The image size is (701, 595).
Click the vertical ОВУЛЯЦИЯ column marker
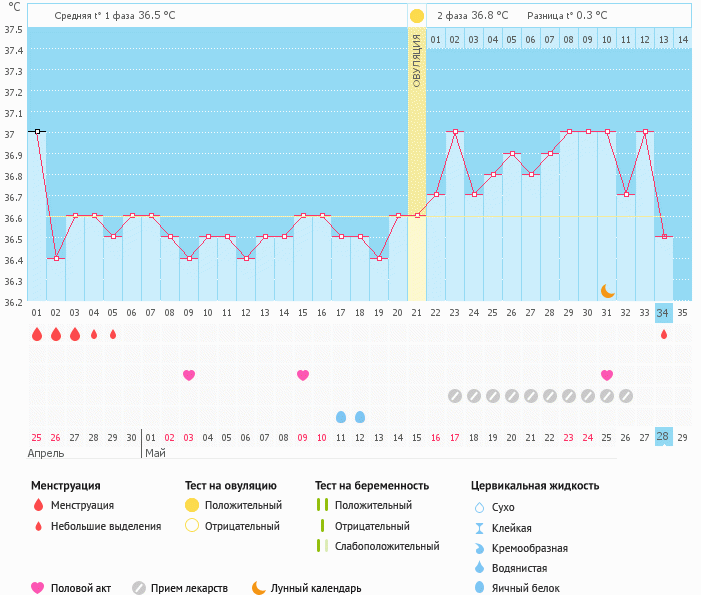coord(417,60)
